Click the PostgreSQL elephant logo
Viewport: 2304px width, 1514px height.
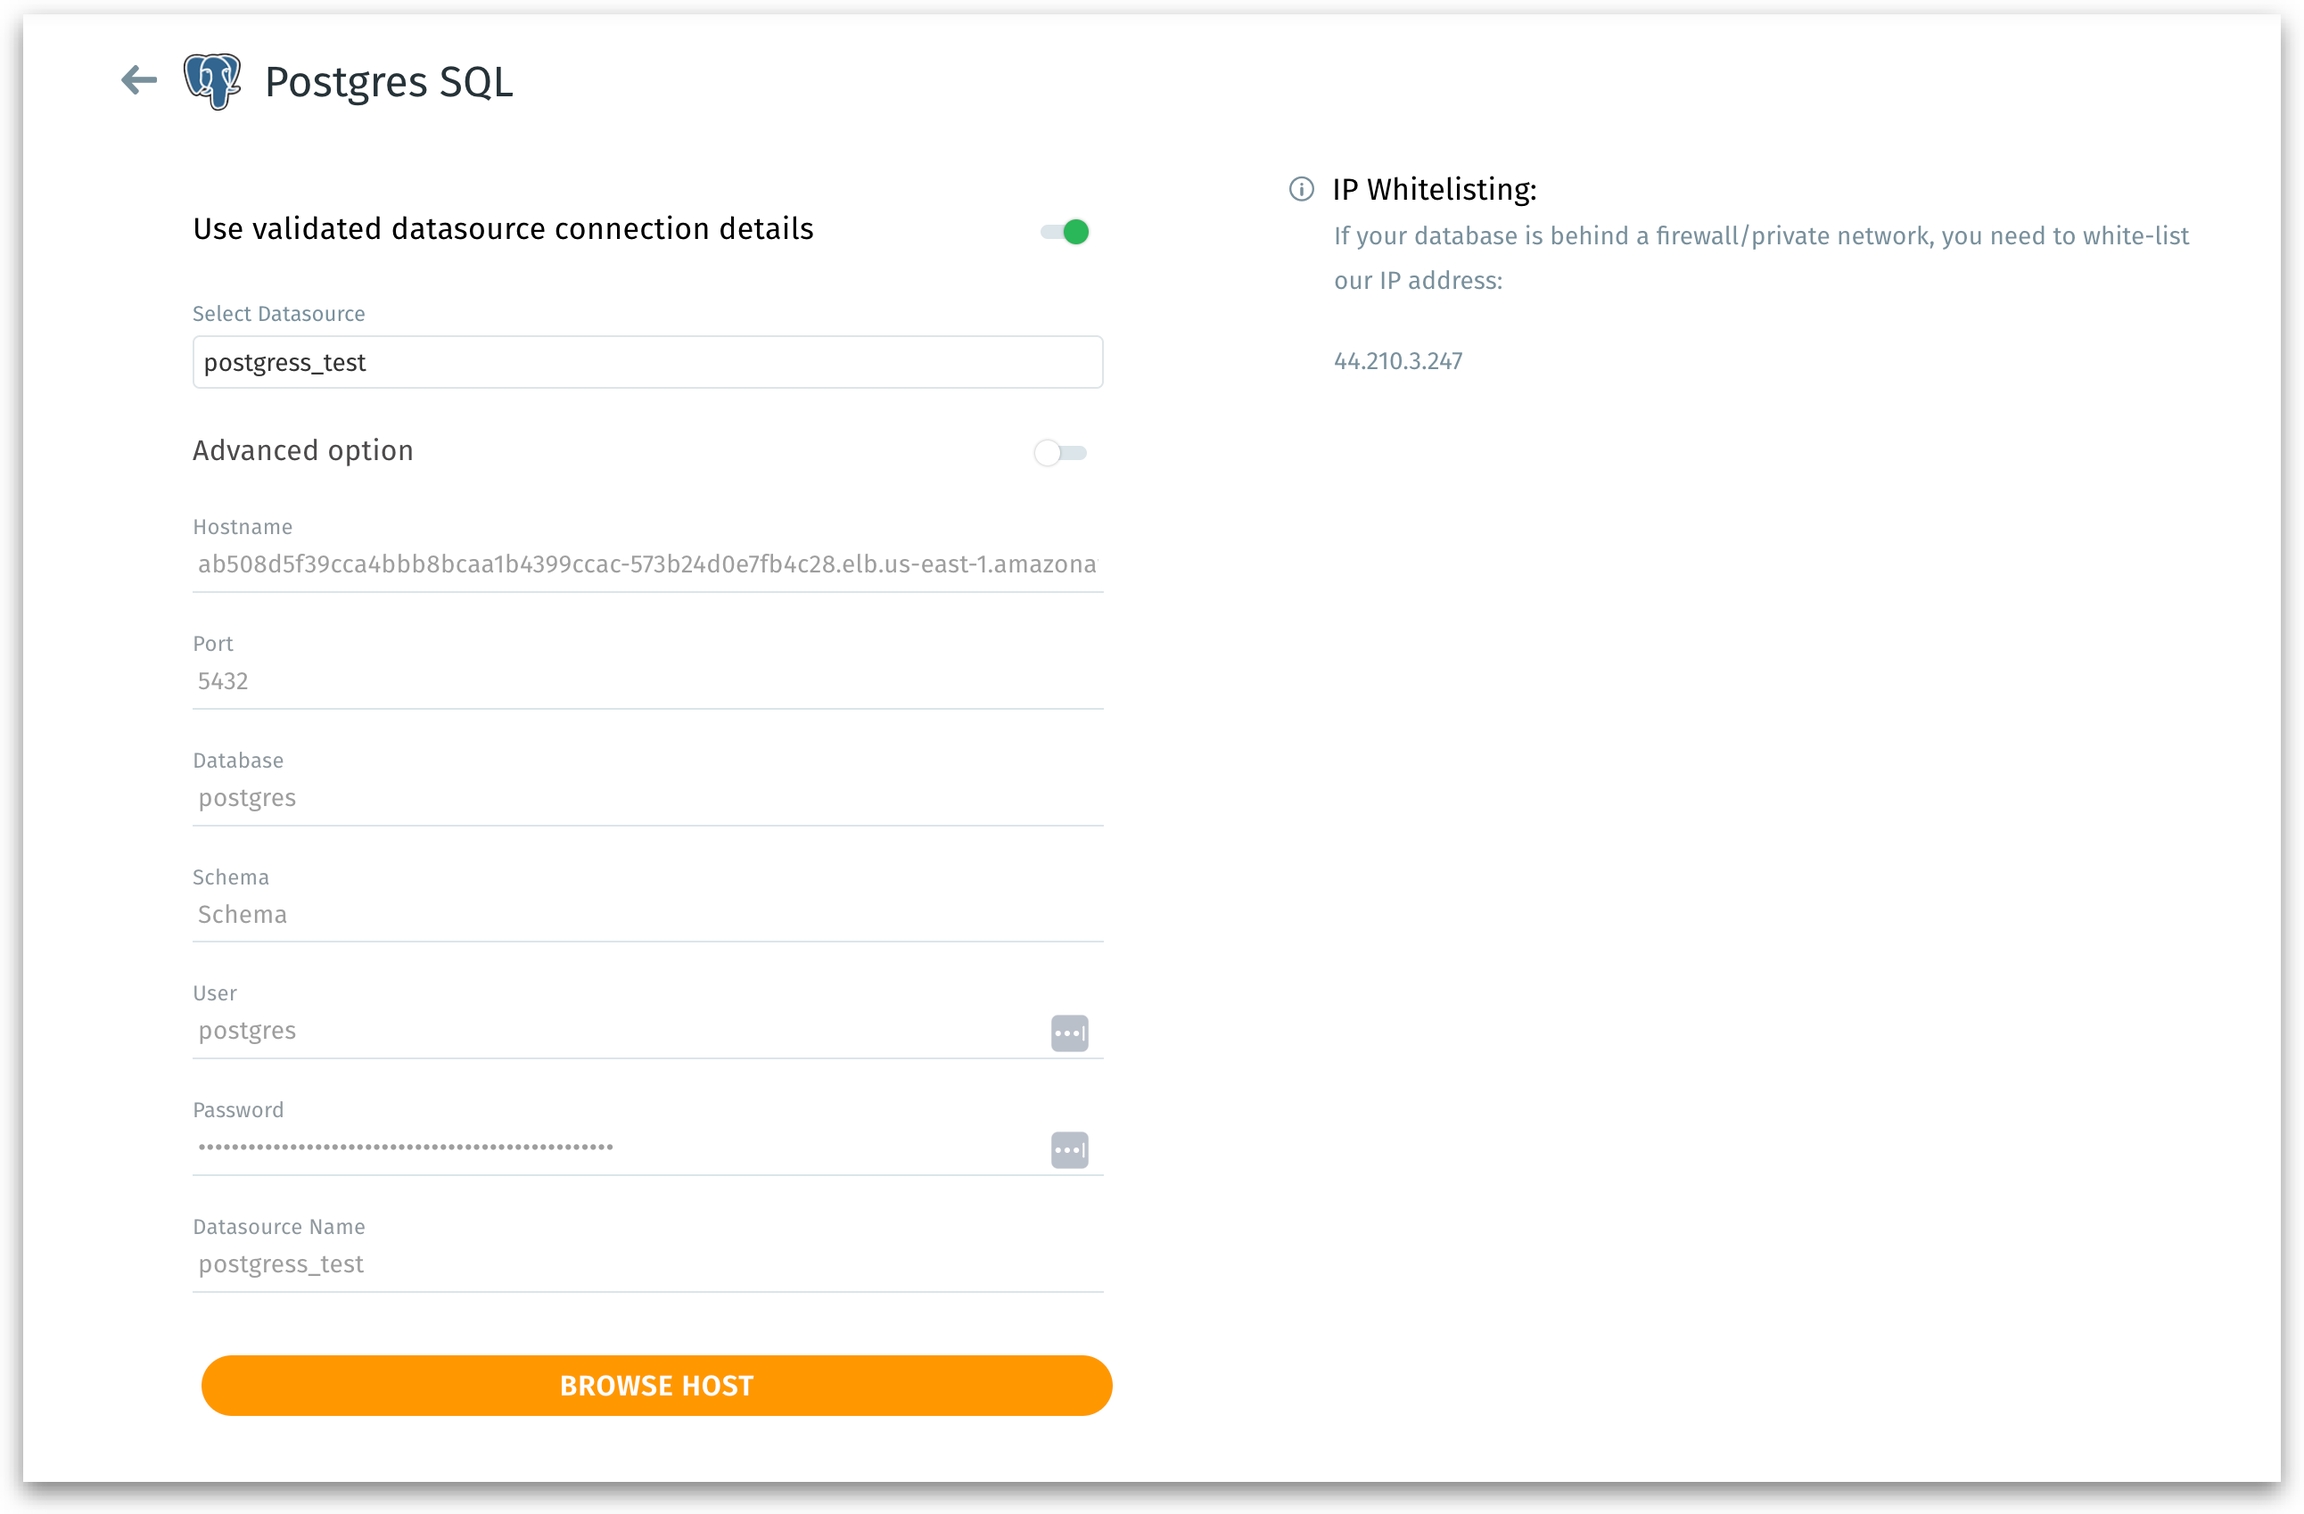pos(212,81)
